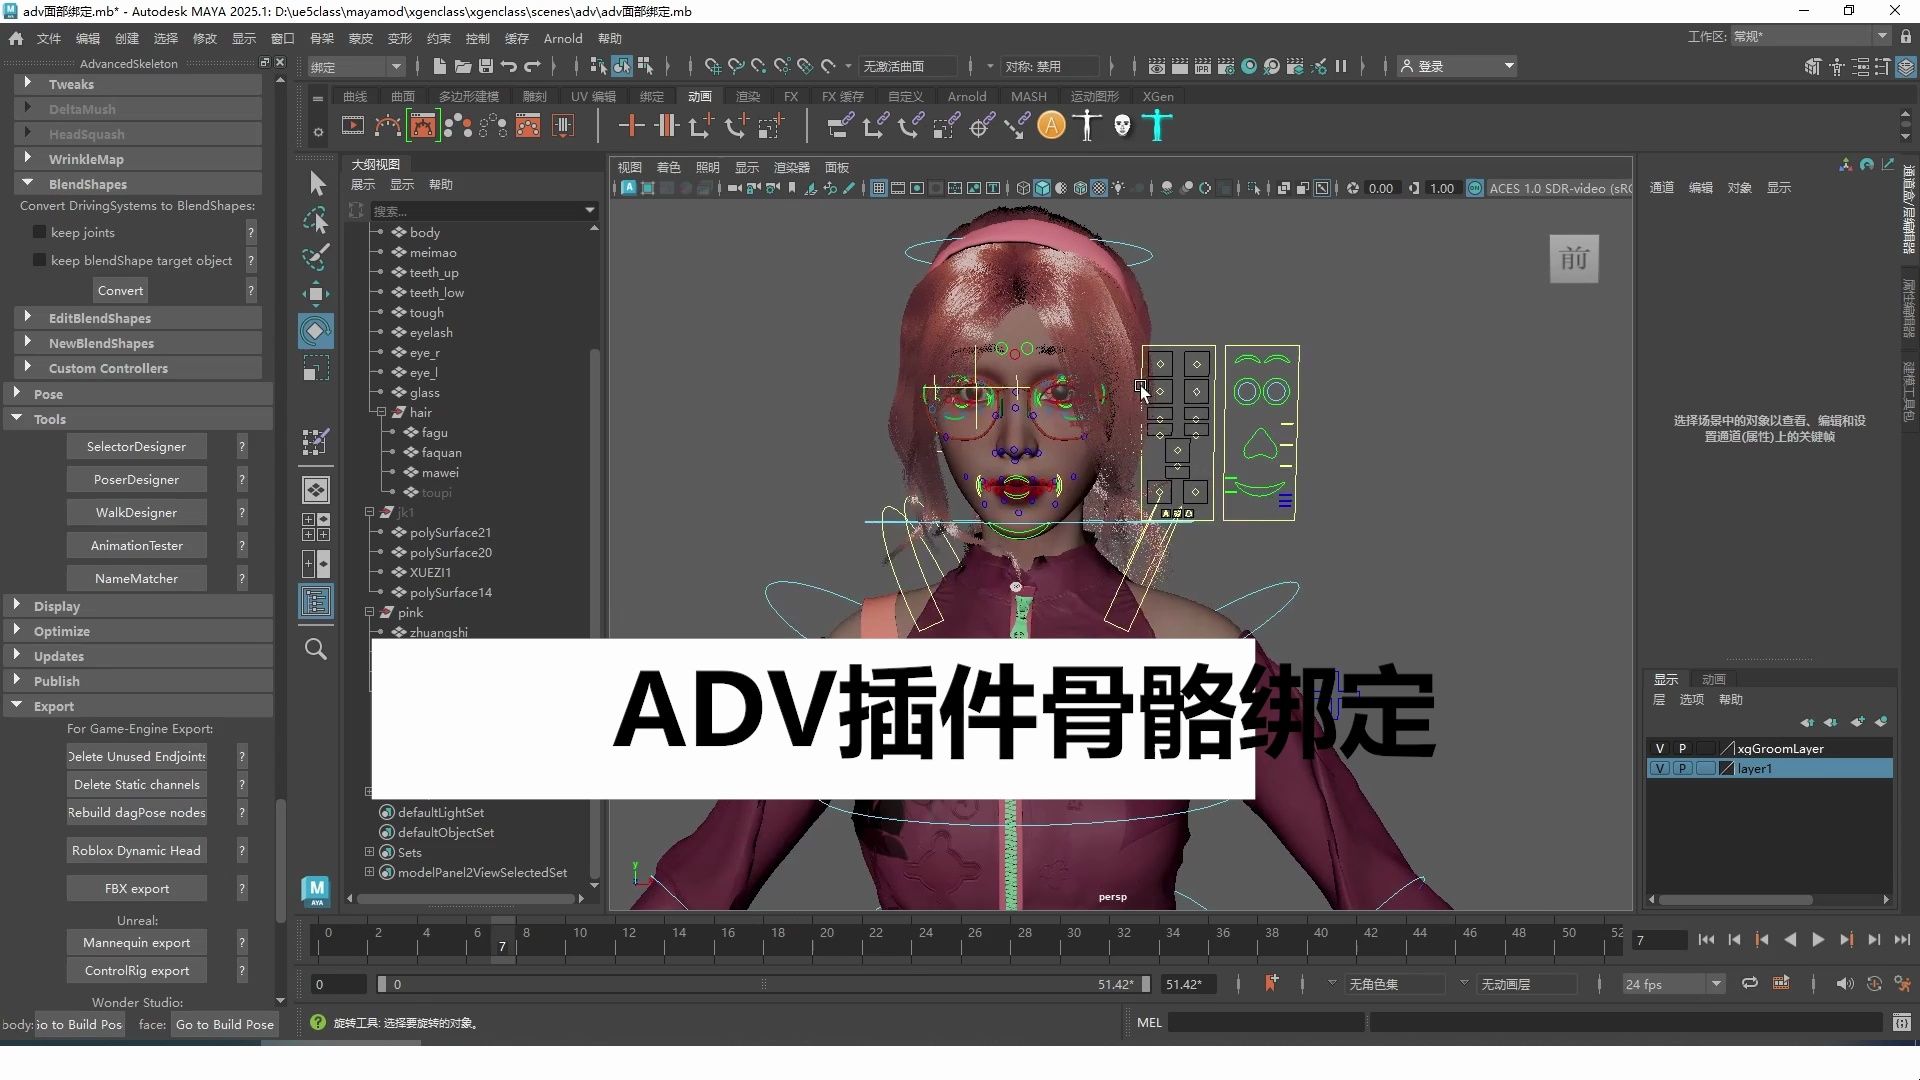
Task: Toggle keep blendShape target object checkbox
Action: tap(39, 260)
